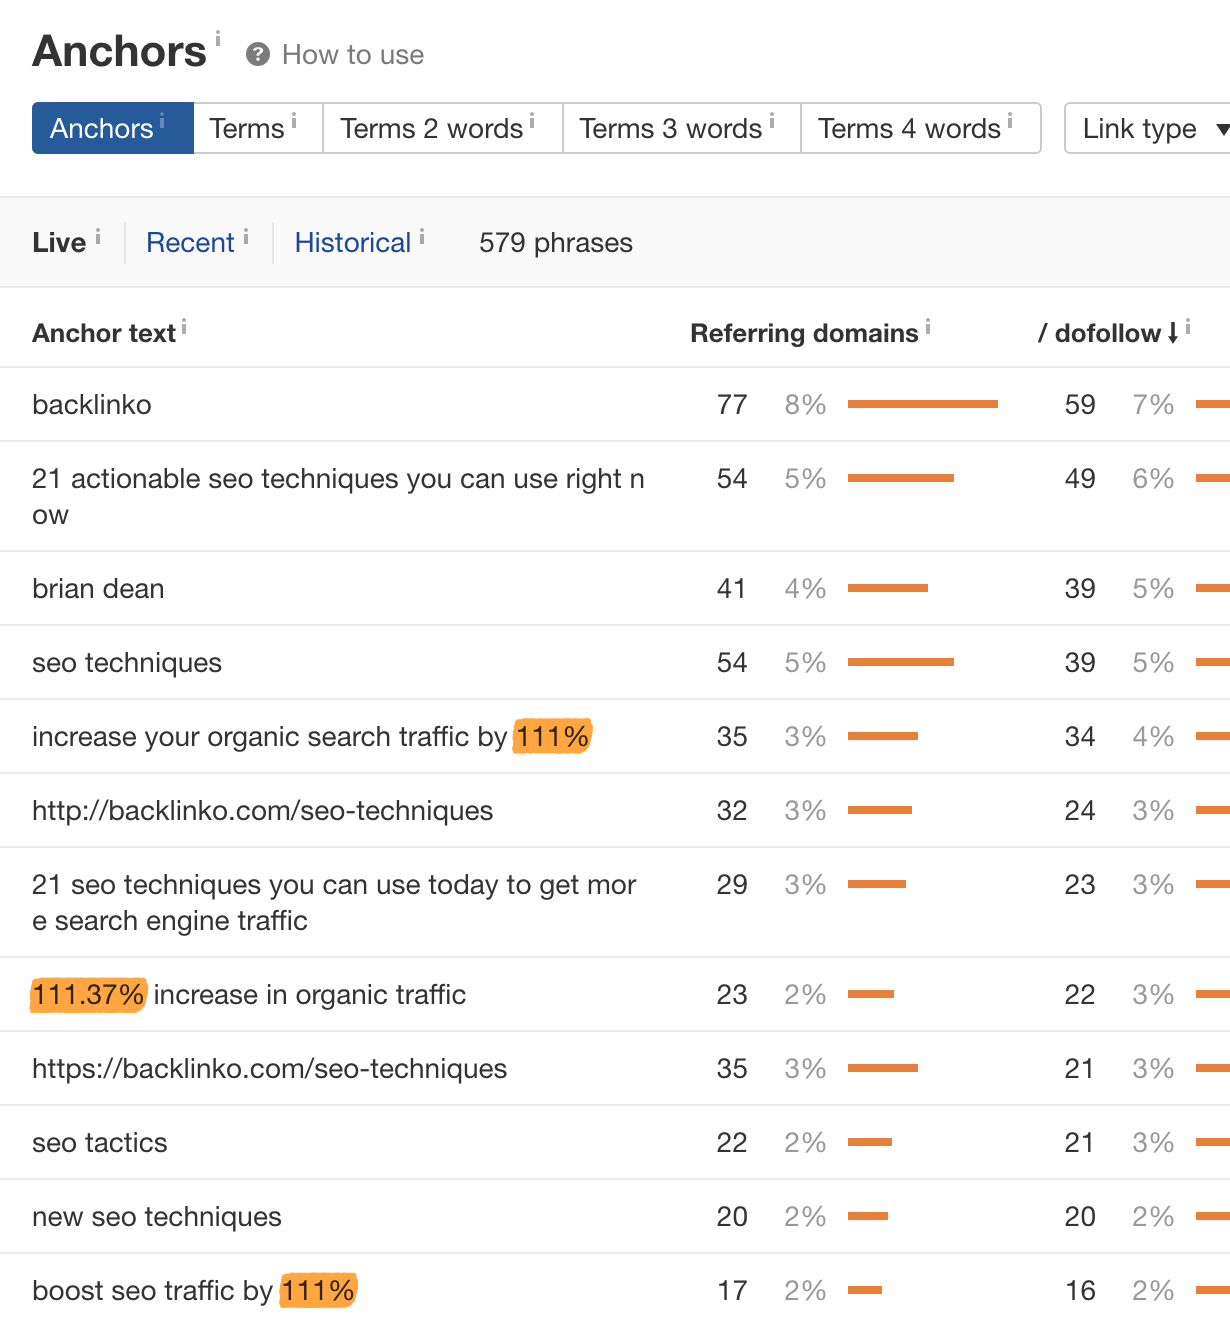Switch to the Terms tab

[247, 128]
